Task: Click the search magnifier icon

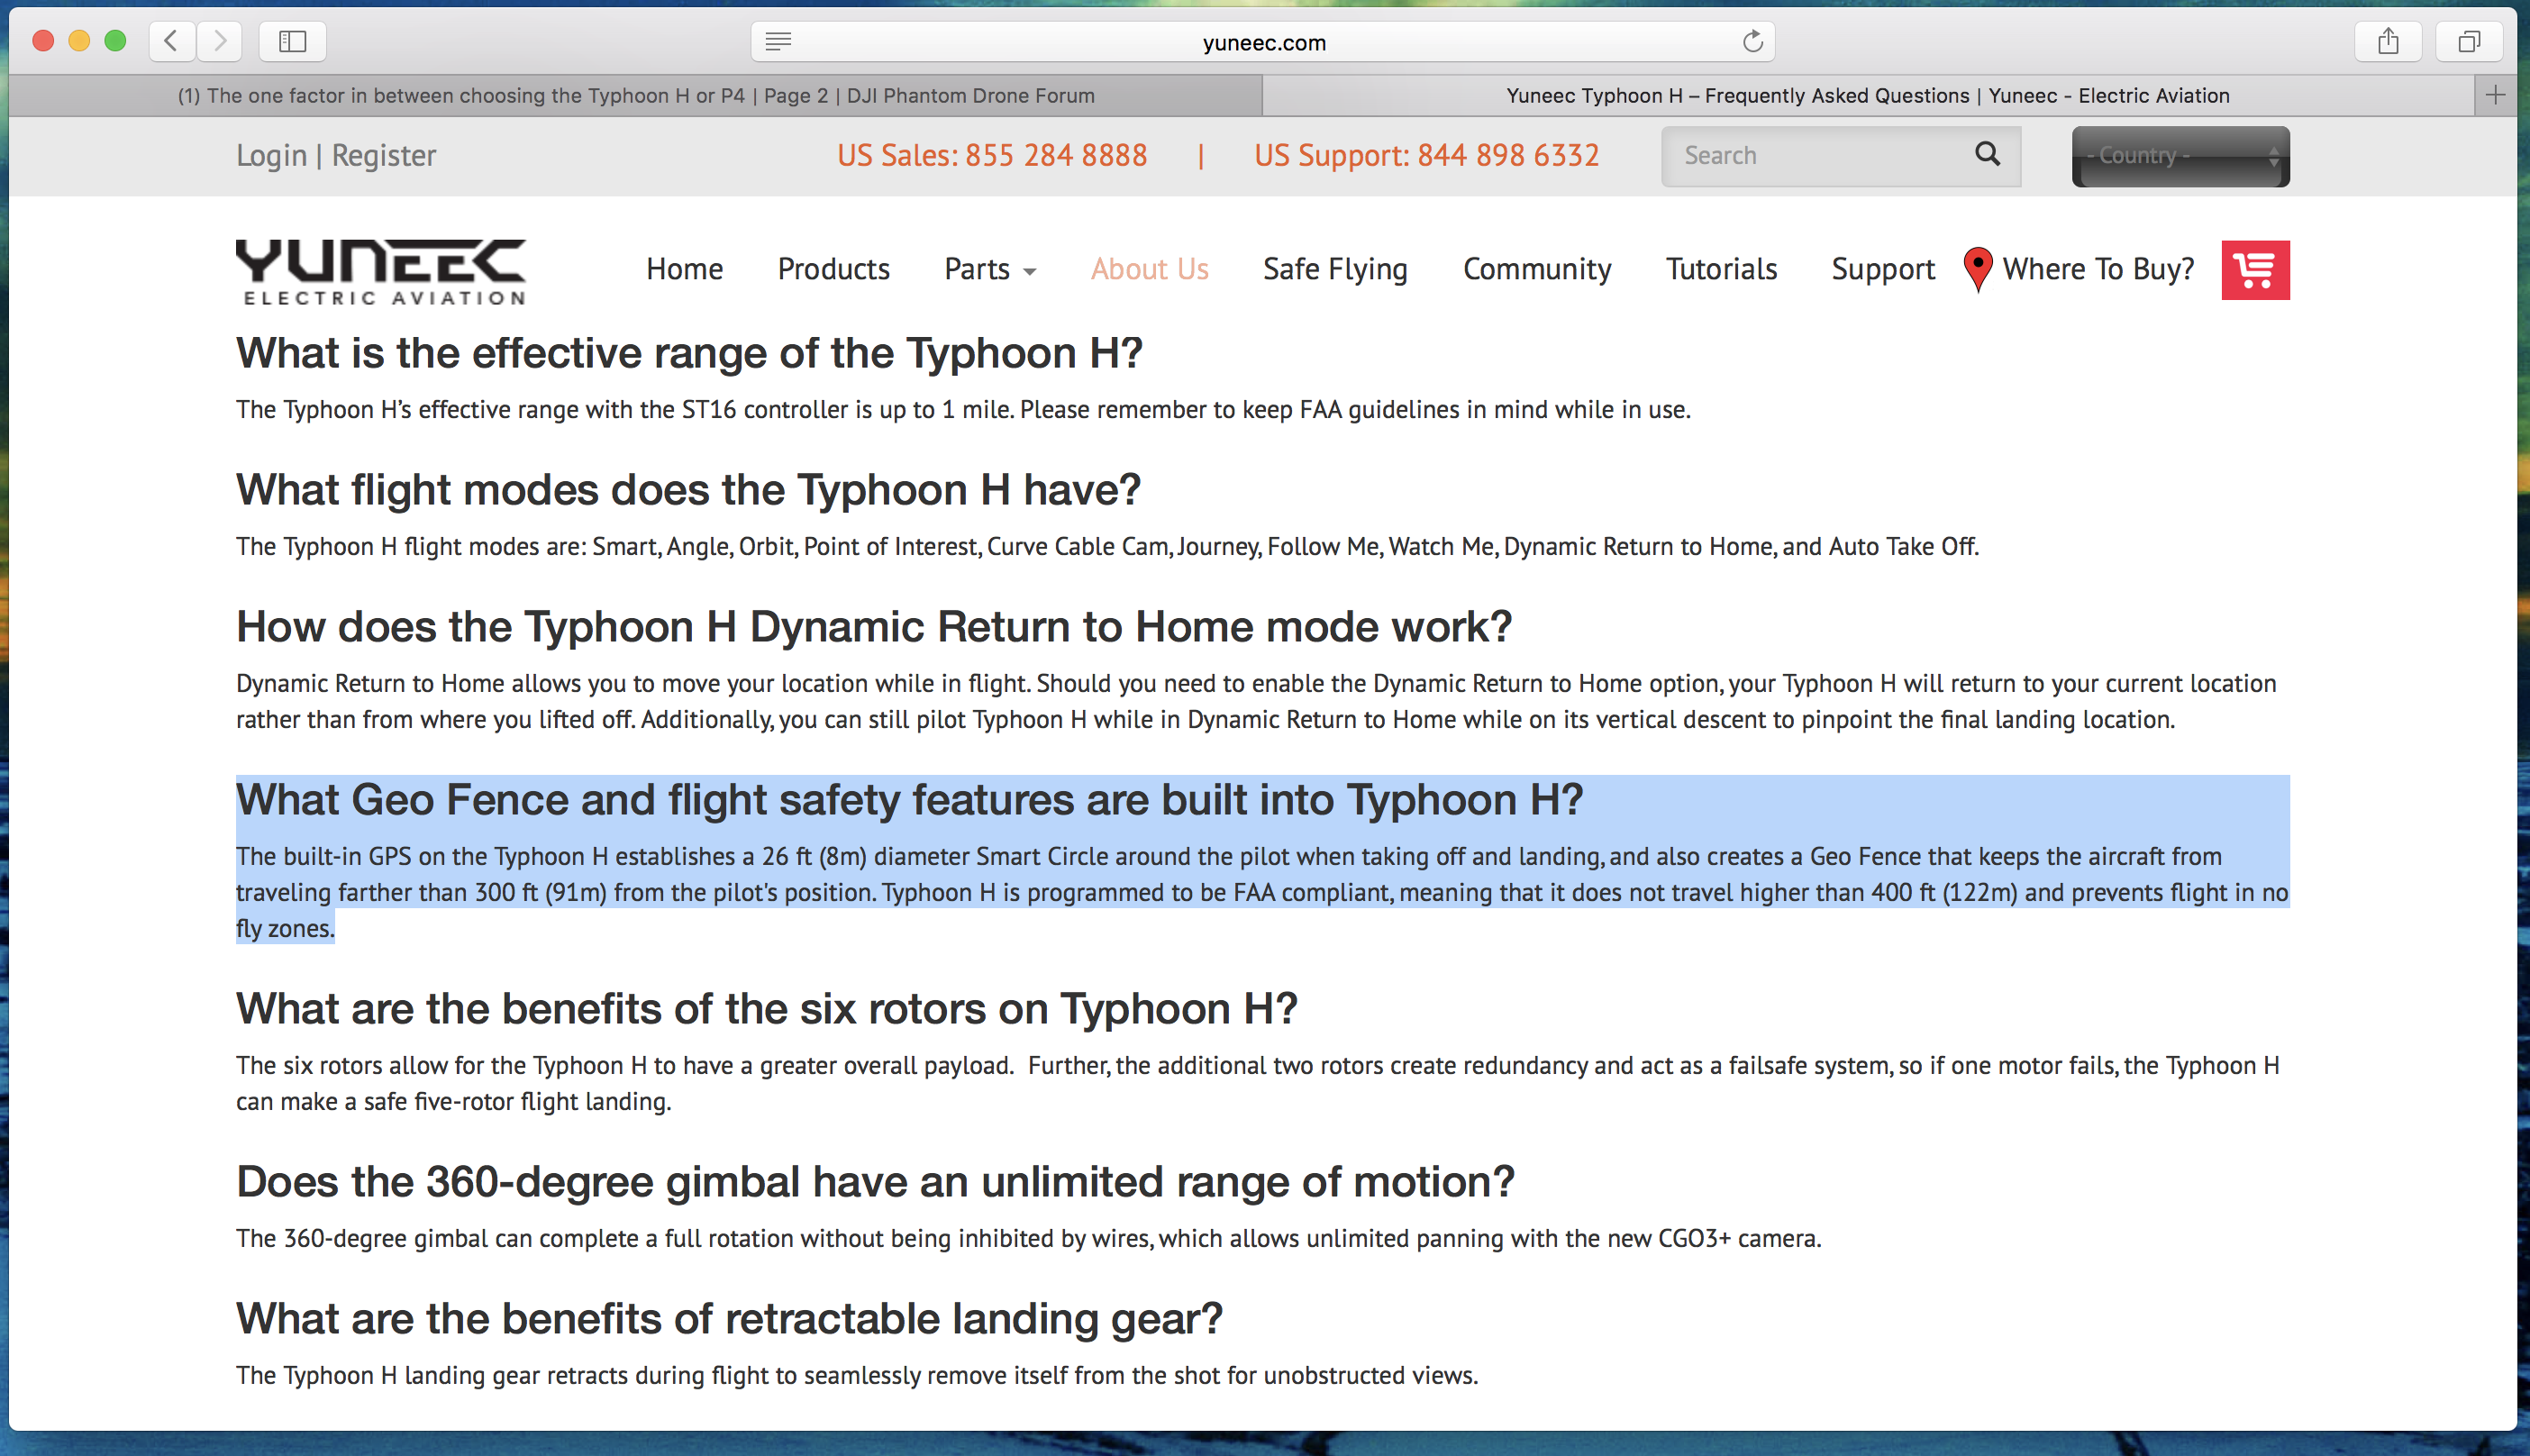Action: point(1987,154)
